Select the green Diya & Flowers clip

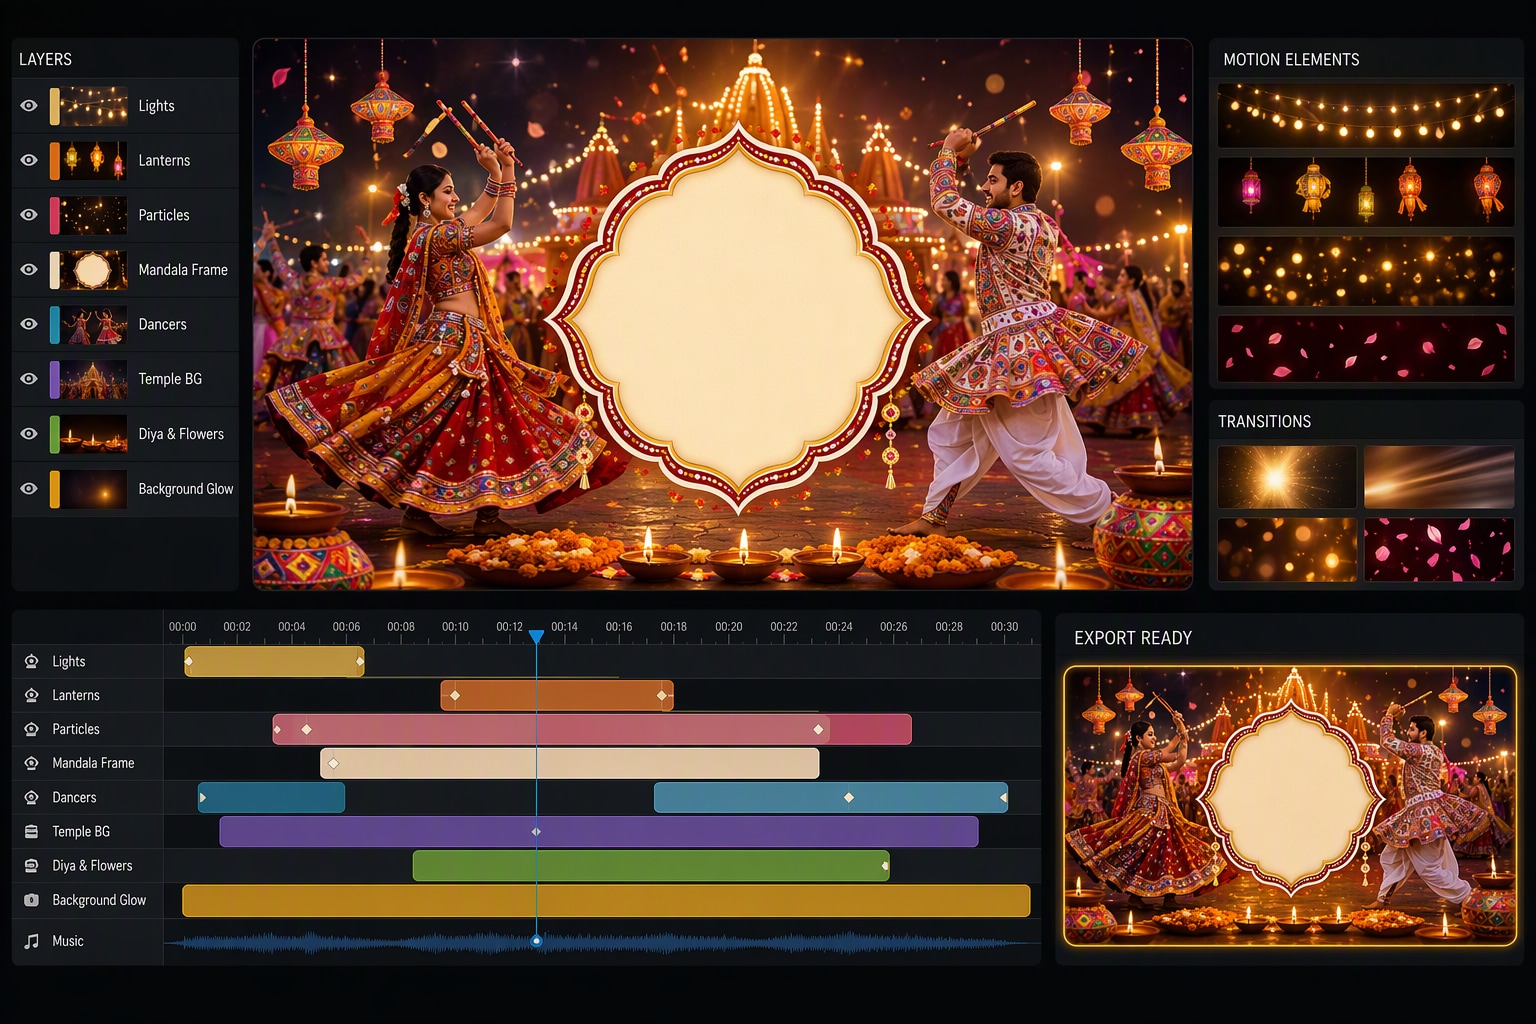coord(651,865)
